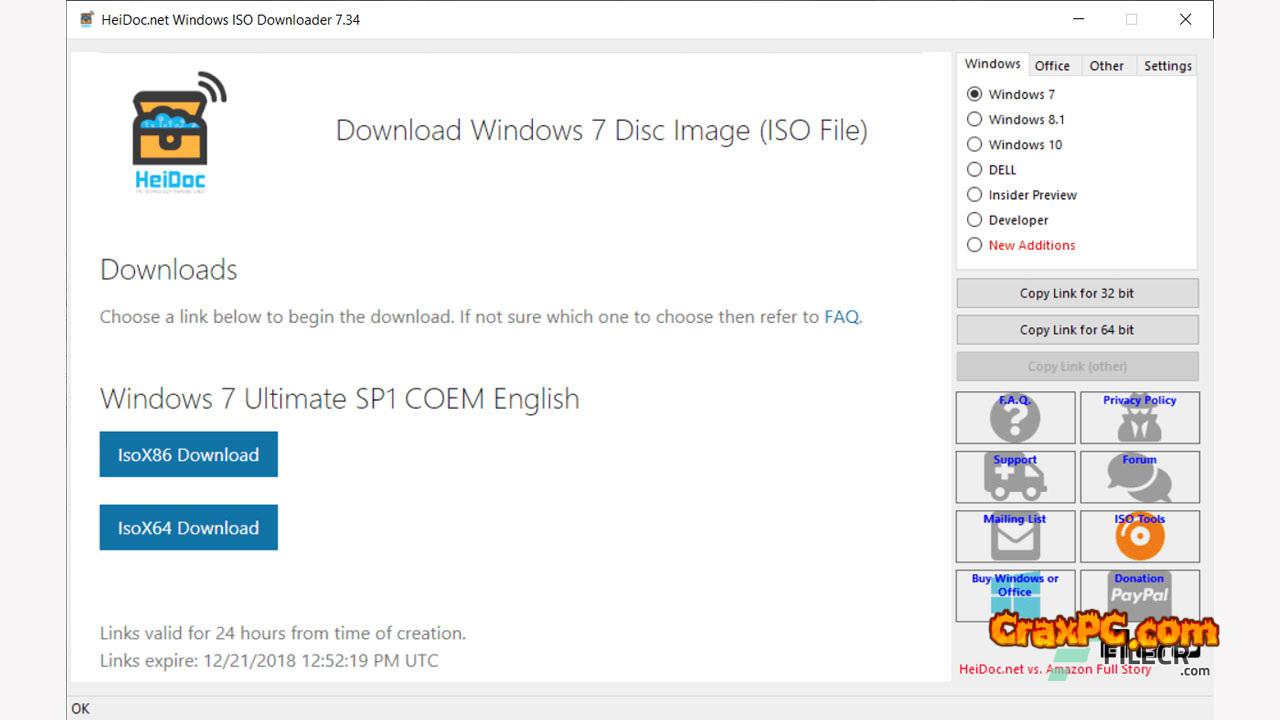
Task: Select the Insider Preview radio option
Action: coord(974,195)
